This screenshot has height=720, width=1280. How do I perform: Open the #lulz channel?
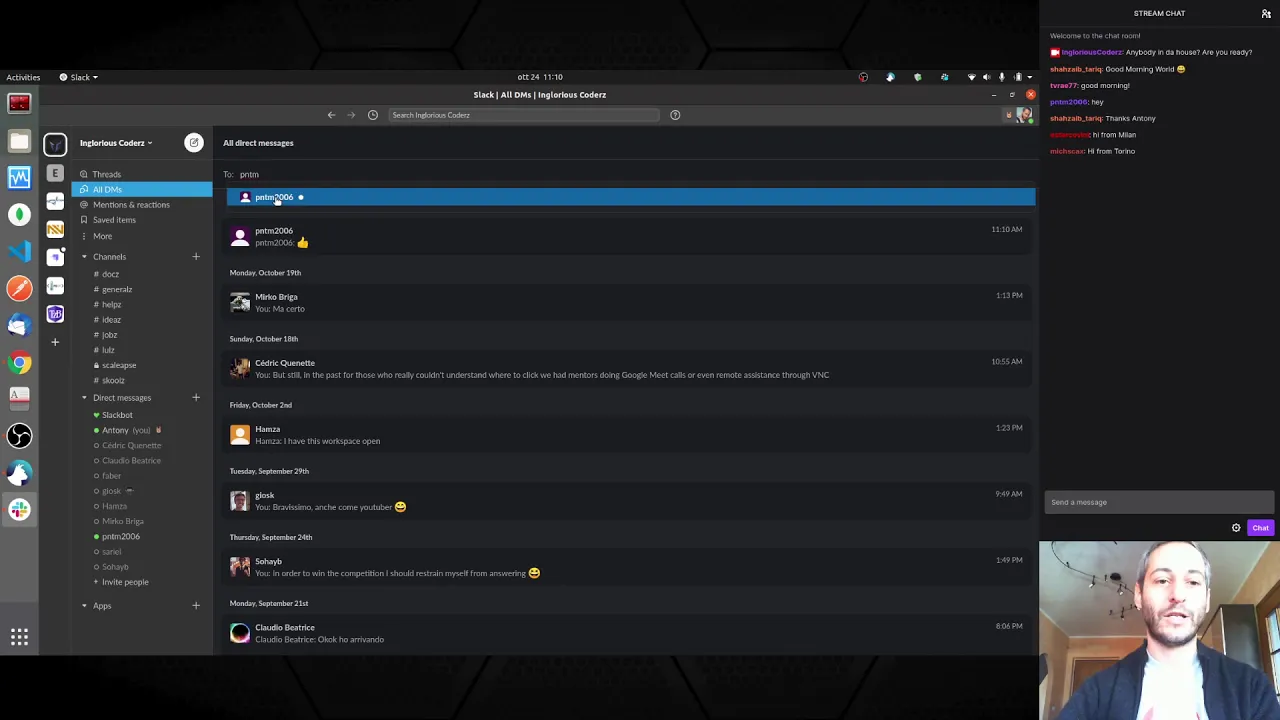click(x=108, y=350)
